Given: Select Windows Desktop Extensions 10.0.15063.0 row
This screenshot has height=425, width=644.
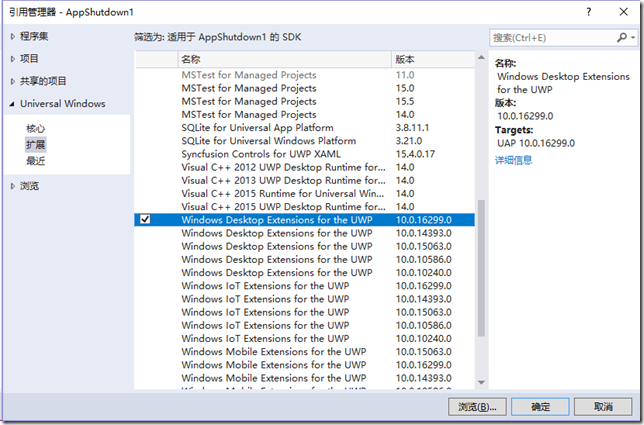Looking at the screenshot, I should tap(305, 246).
